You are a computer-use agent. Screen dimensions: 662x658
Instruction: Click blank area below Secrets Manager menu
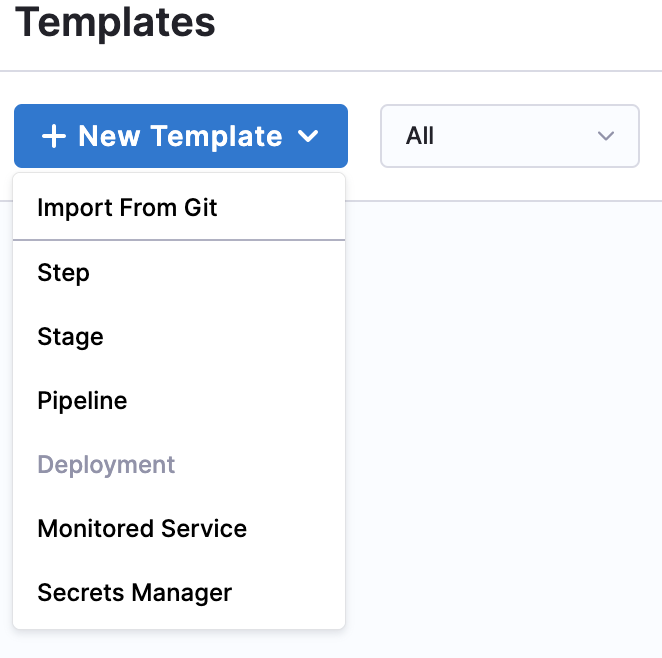(180, 644)
